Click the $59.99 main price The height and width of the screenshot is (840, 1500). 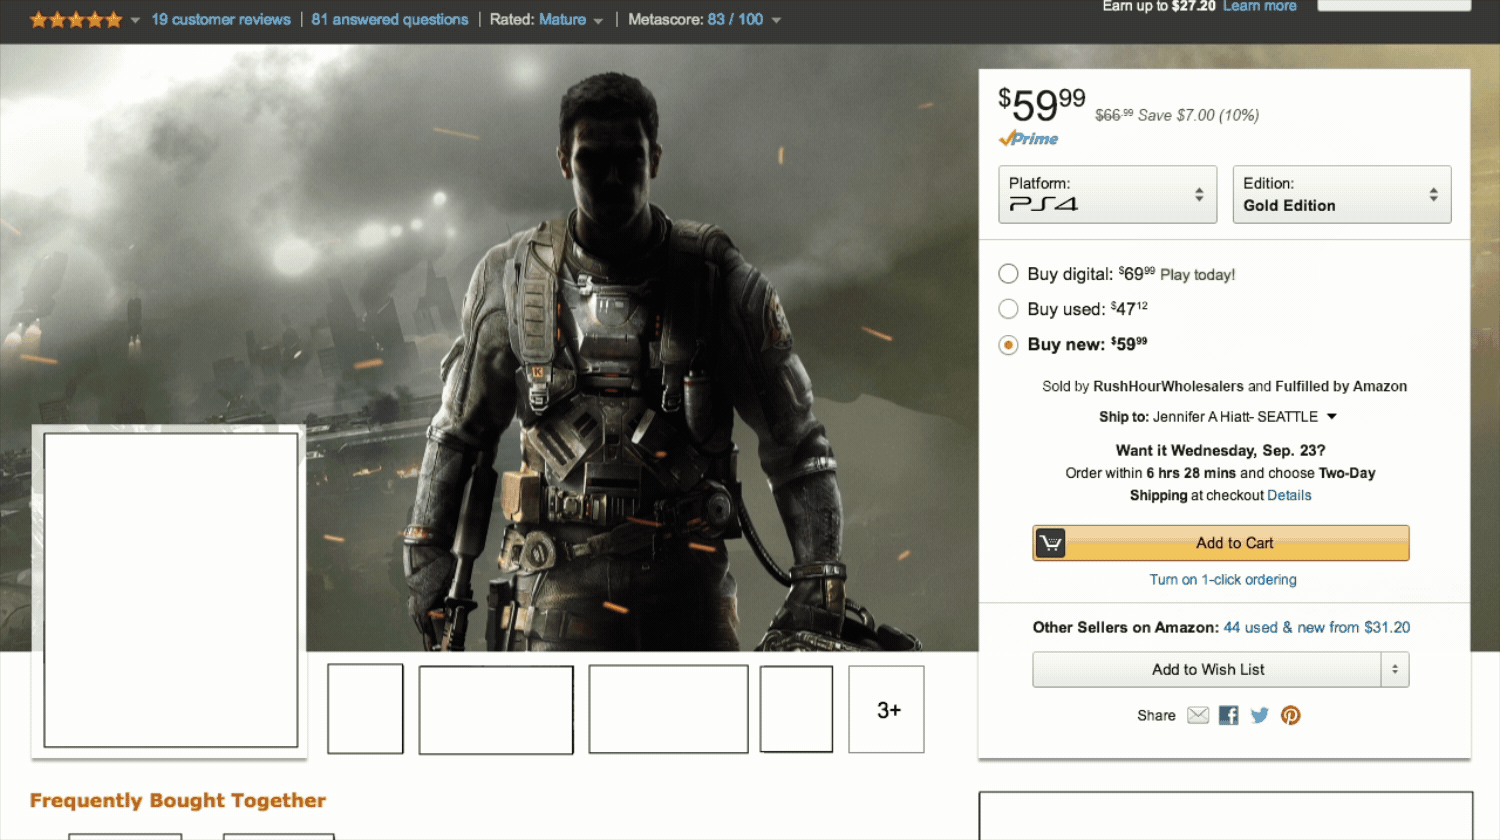click(1041, 104)
